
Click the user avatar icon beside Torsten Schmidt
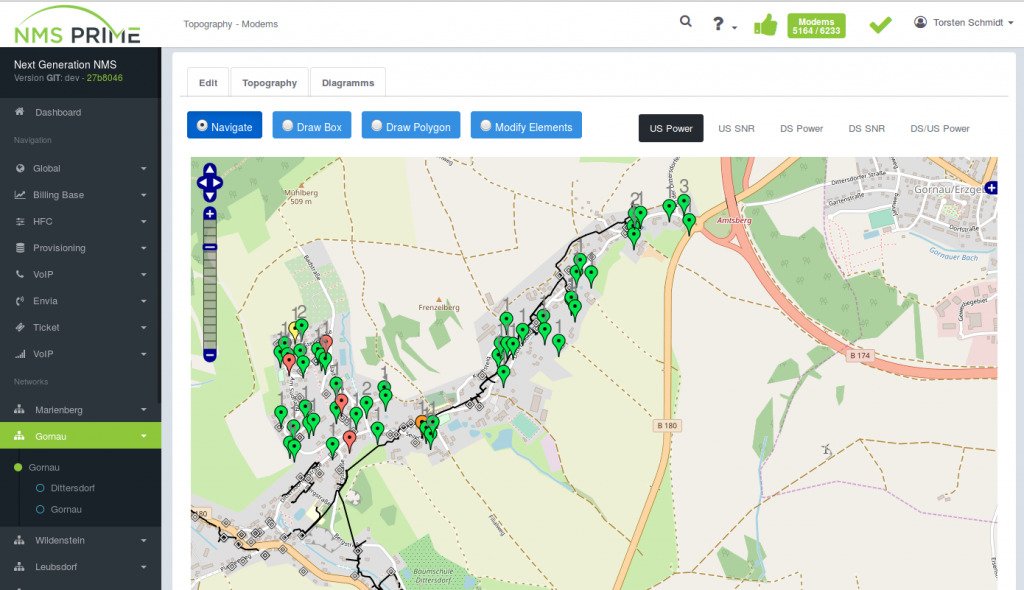920,22
